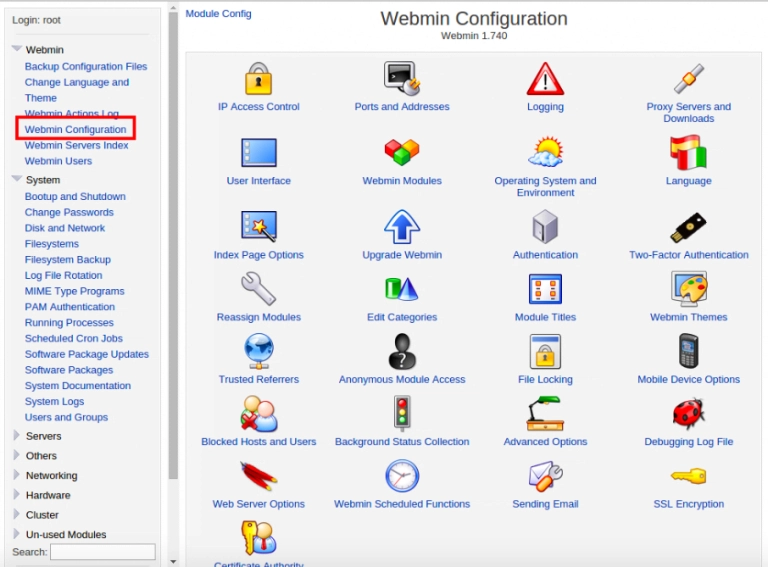Open Certificate Authority key and user icon
Viewport: 768px width, 567px height.
[x=259, y=537]
